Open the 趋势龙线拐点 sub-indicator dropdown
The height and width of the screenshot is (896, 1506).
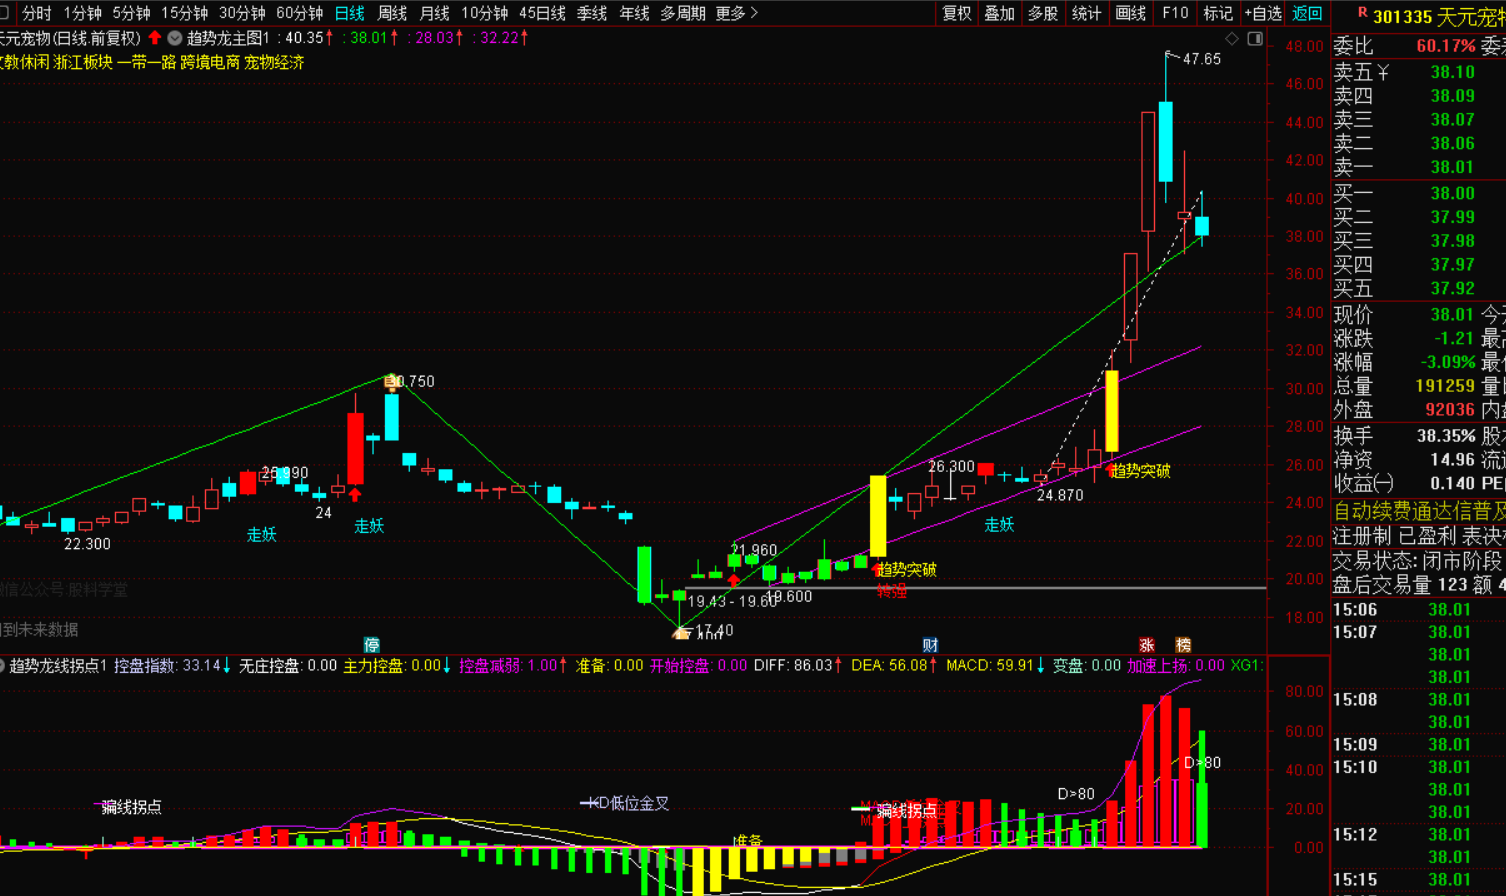click(x=3, y=666)
